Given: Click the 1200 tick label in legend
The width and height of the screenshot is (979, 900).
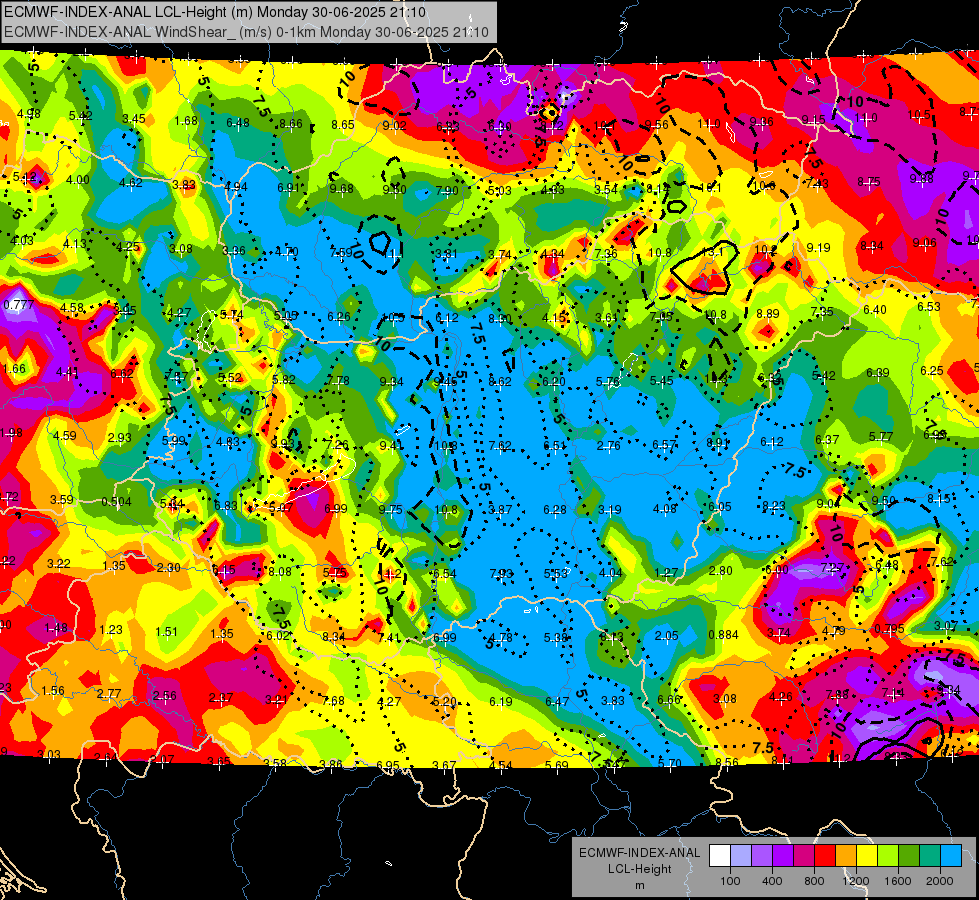Looking at the screenshot, I should [x=855, y=881].
